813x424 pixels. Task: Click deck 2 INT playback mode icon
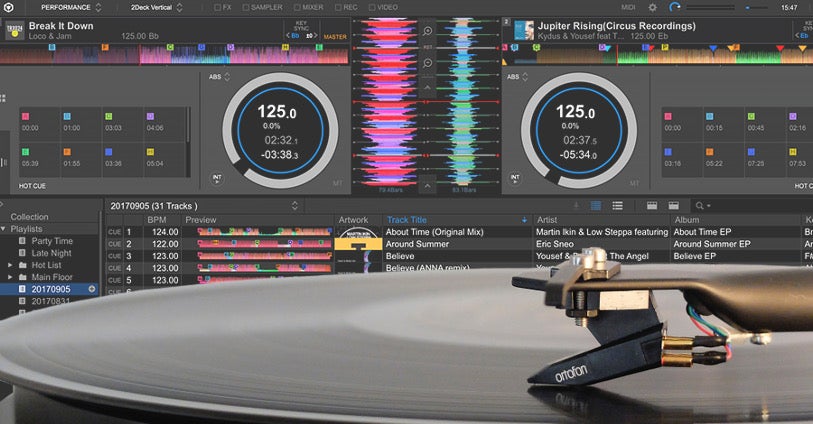[515, 178]
